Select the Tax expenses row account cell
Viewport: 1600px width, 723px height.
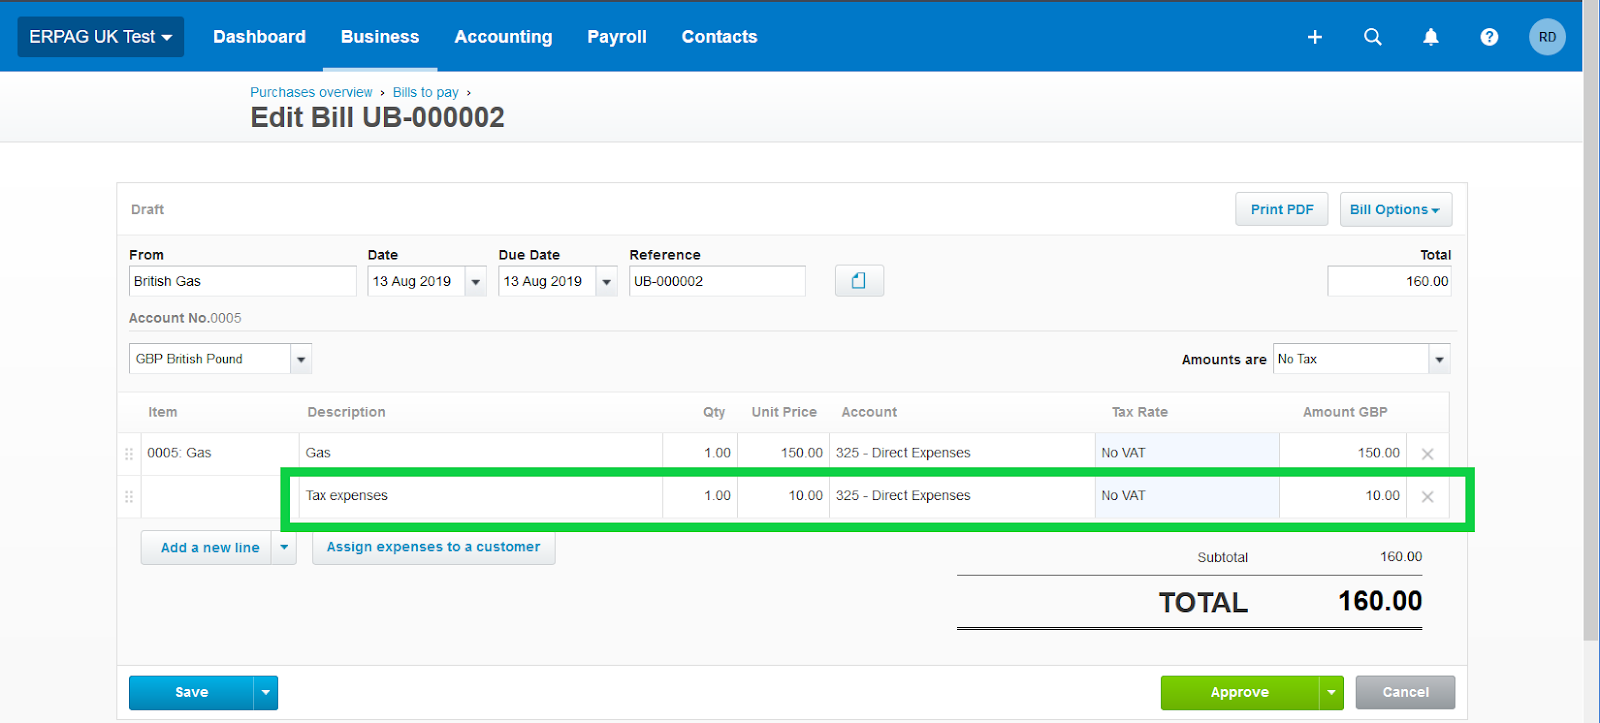pyautogui.click(x=962, y=496)
